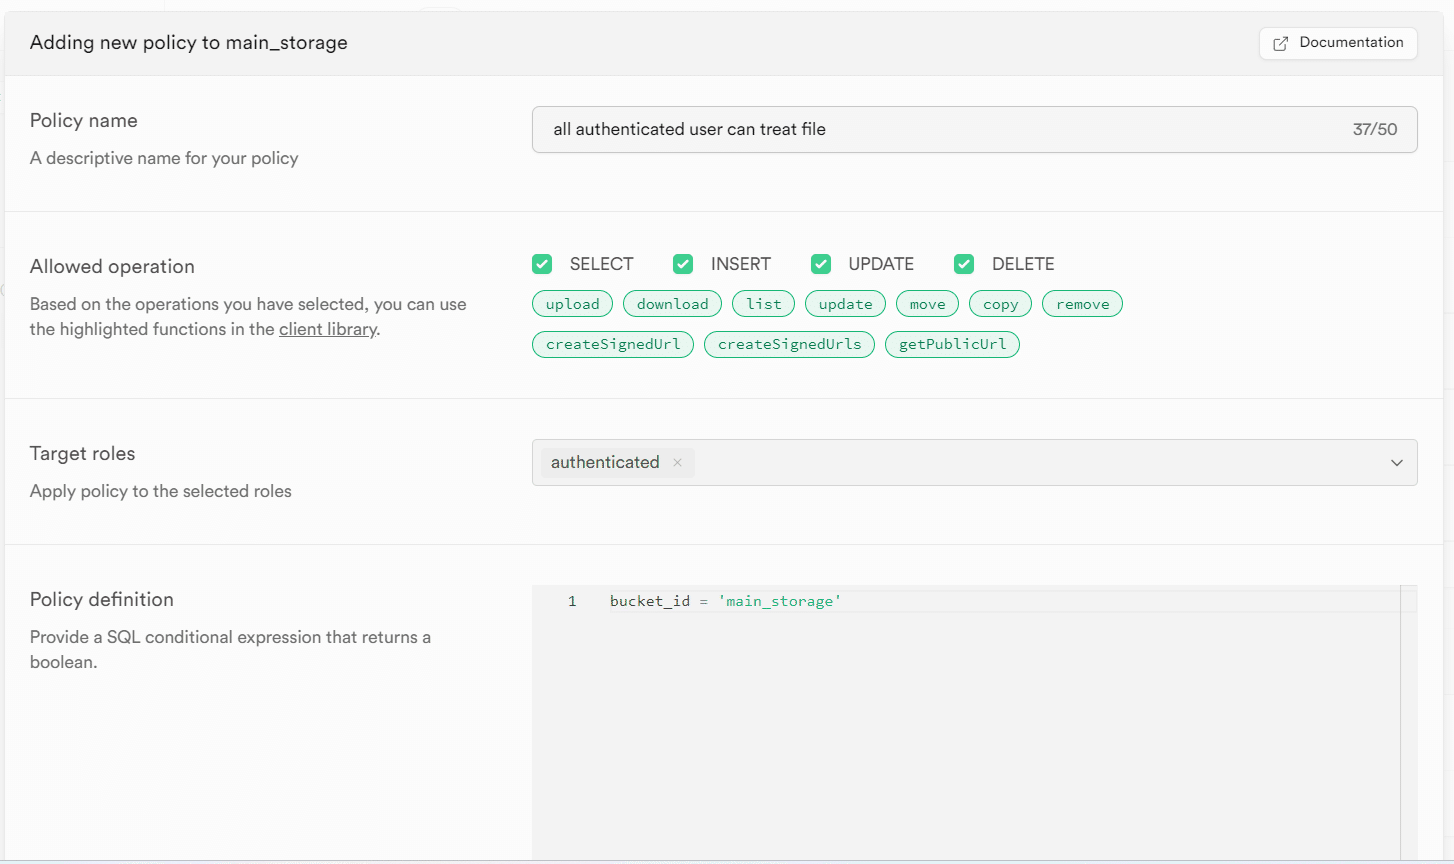Click the external link icon beside Documentation

click(x=1280, y=44)
